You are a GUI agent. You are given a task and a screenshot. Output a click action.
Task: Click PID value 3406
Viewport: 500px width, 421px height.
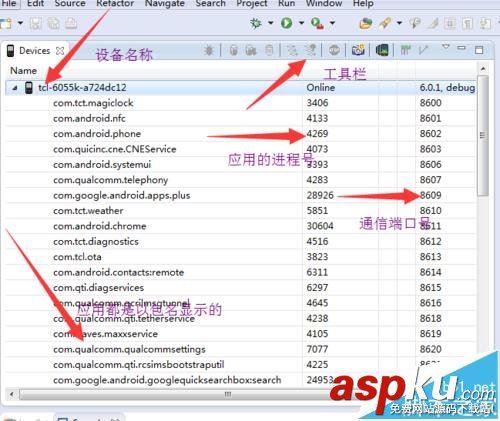[317, 103]
